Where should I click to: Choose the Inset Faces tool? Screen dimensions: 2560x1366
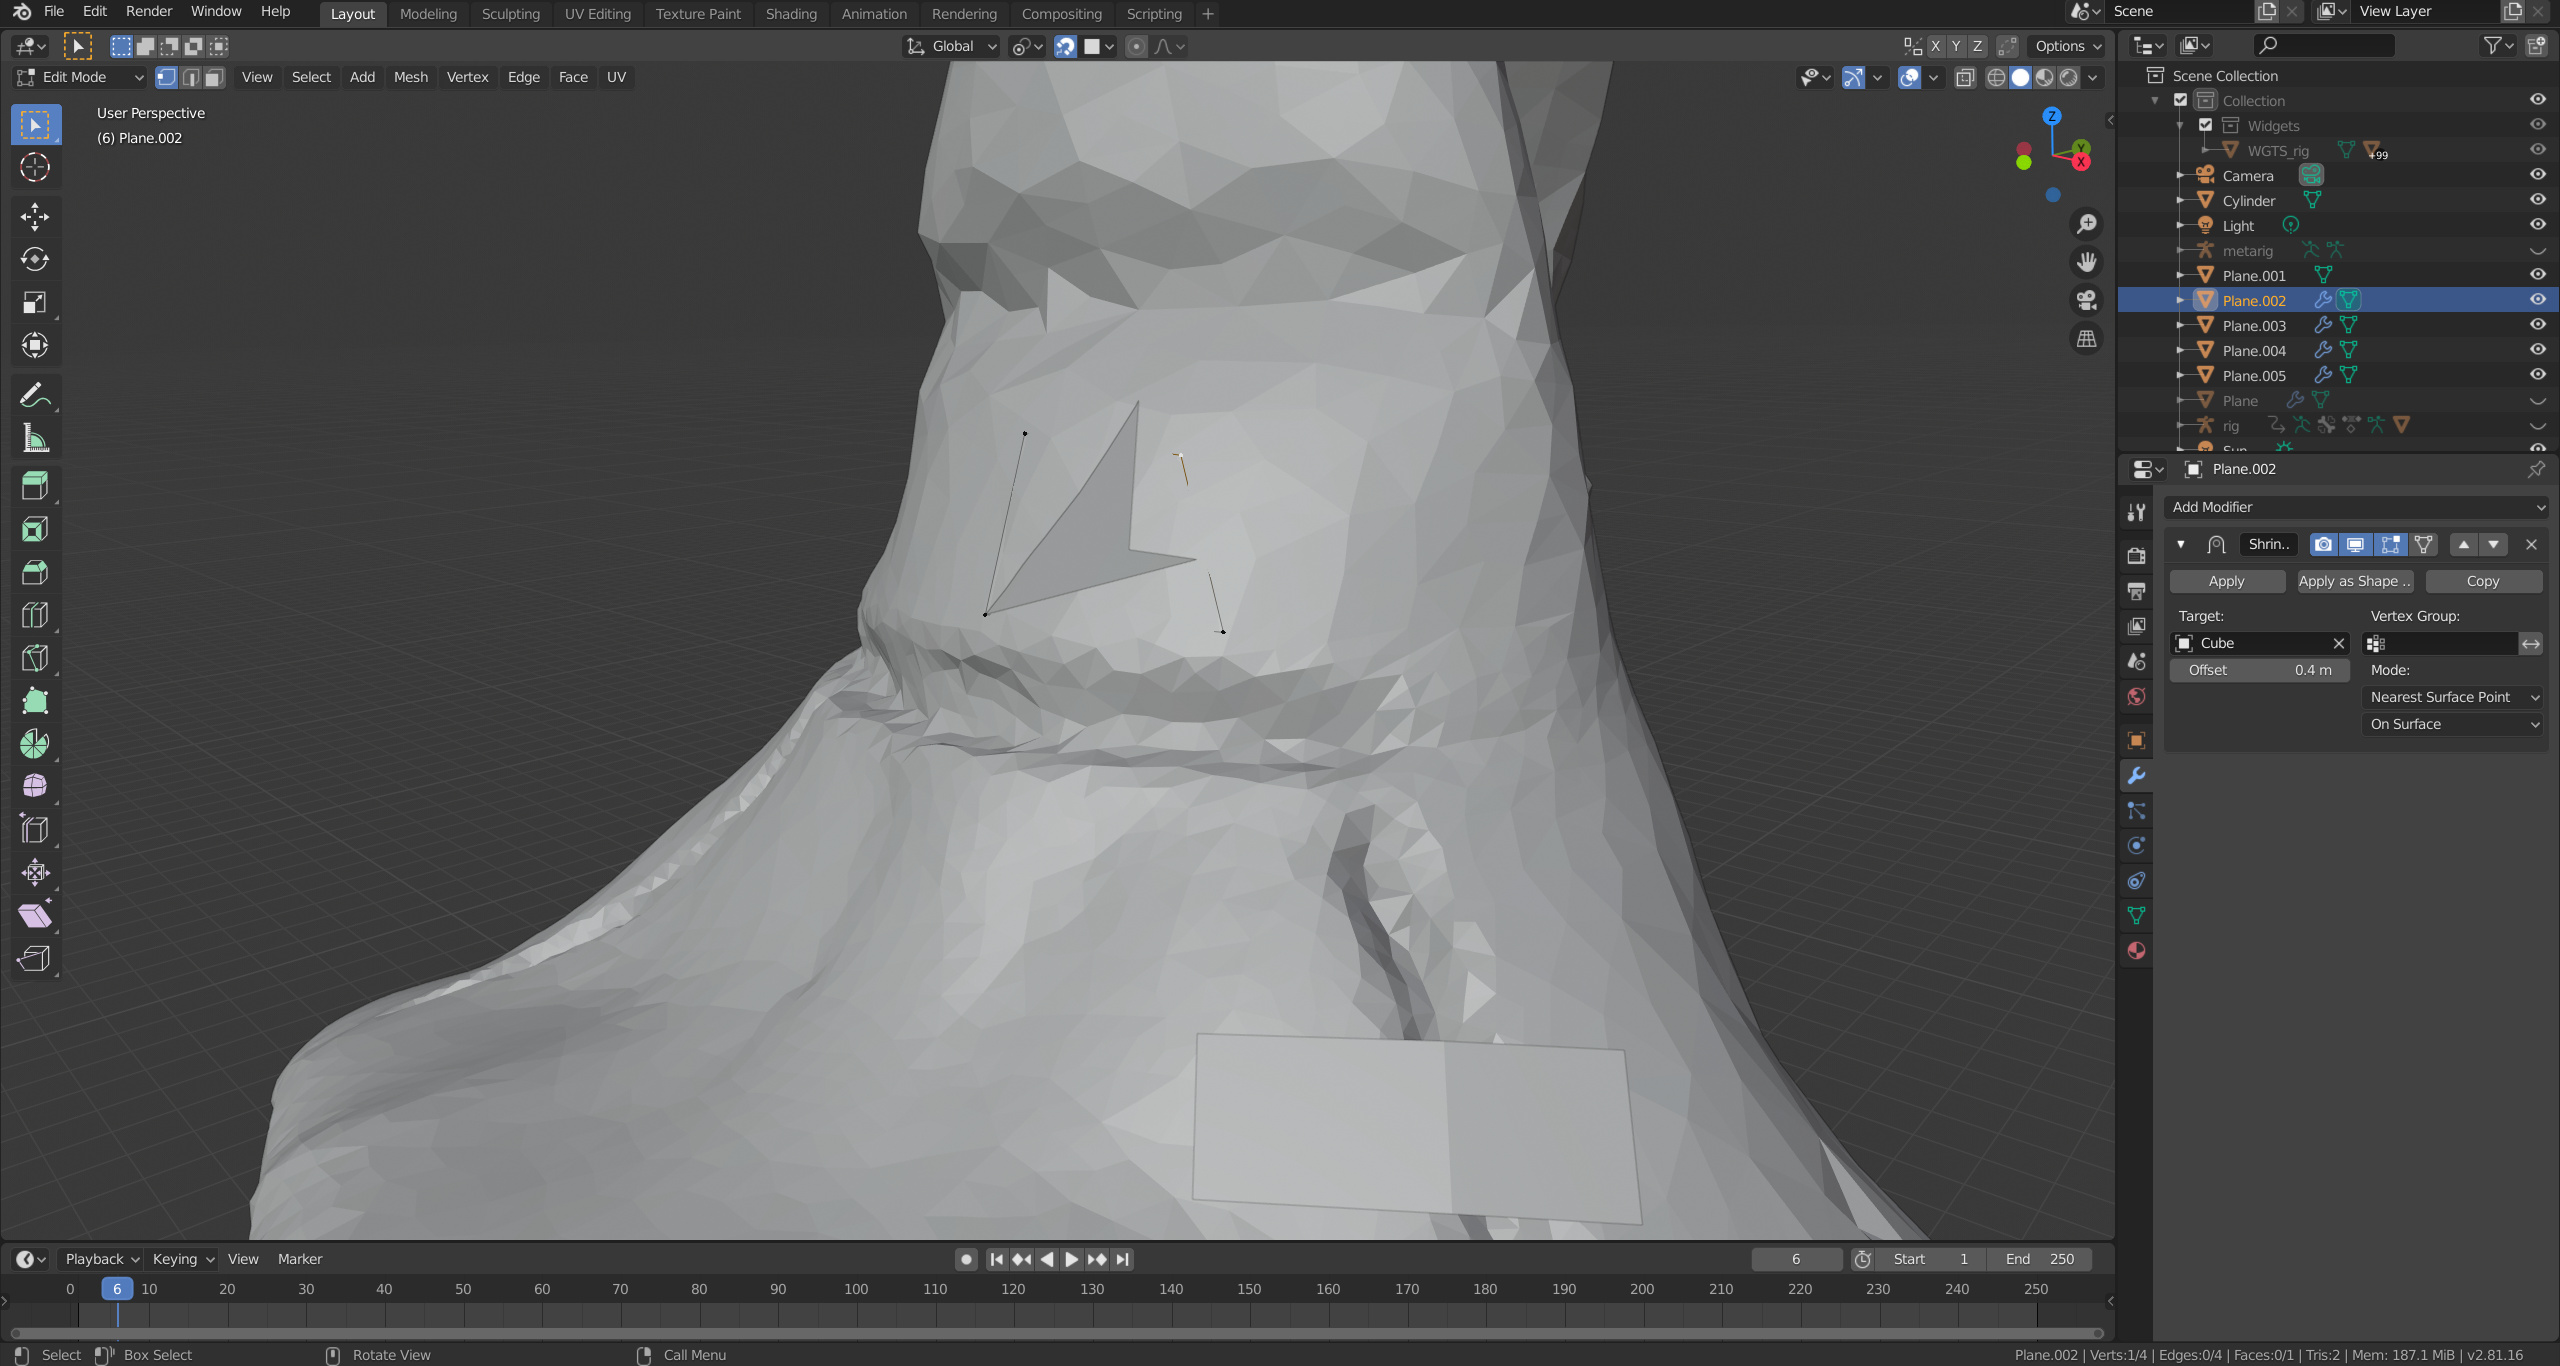click(35, 529)
